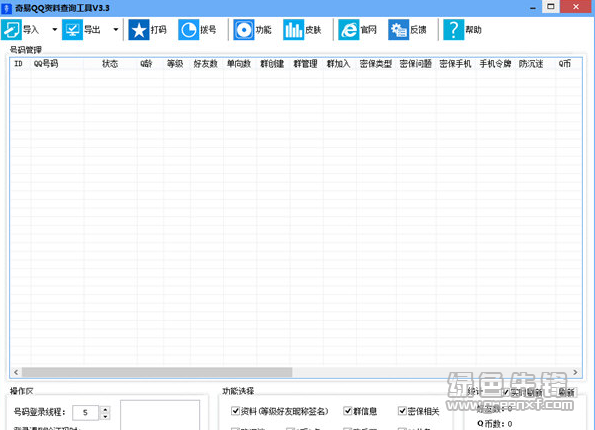
Task: Click the 导出 export icon
Action: pos(72,30)
